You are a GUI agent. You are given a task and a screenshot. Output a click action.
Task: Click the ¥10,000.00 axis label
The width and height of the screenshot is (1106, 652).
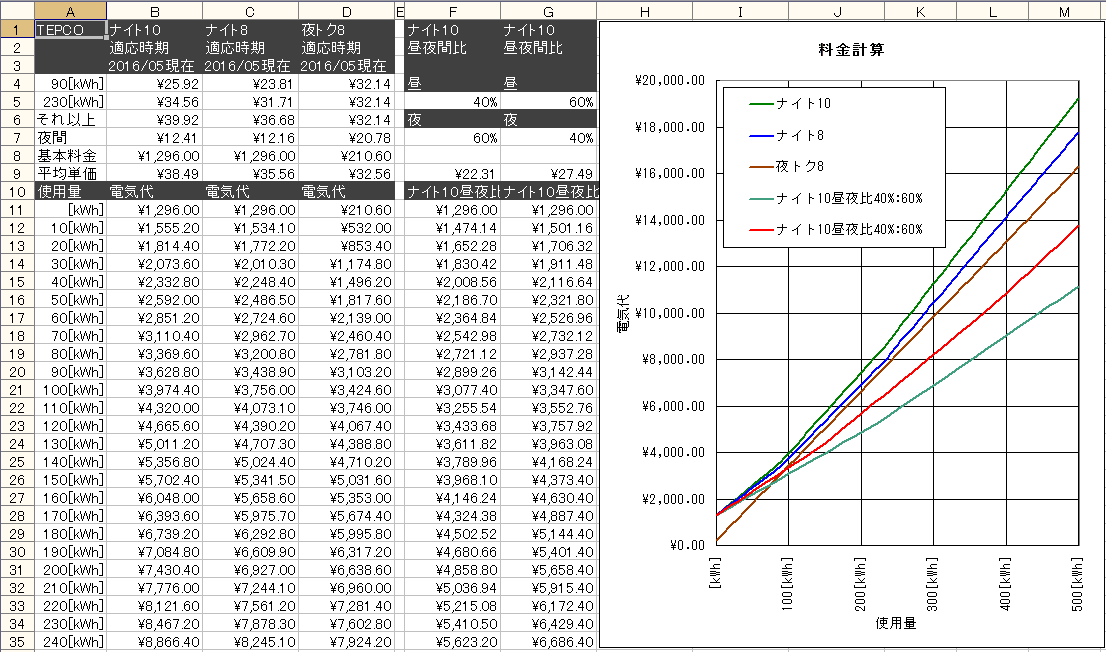pos(669,313)
